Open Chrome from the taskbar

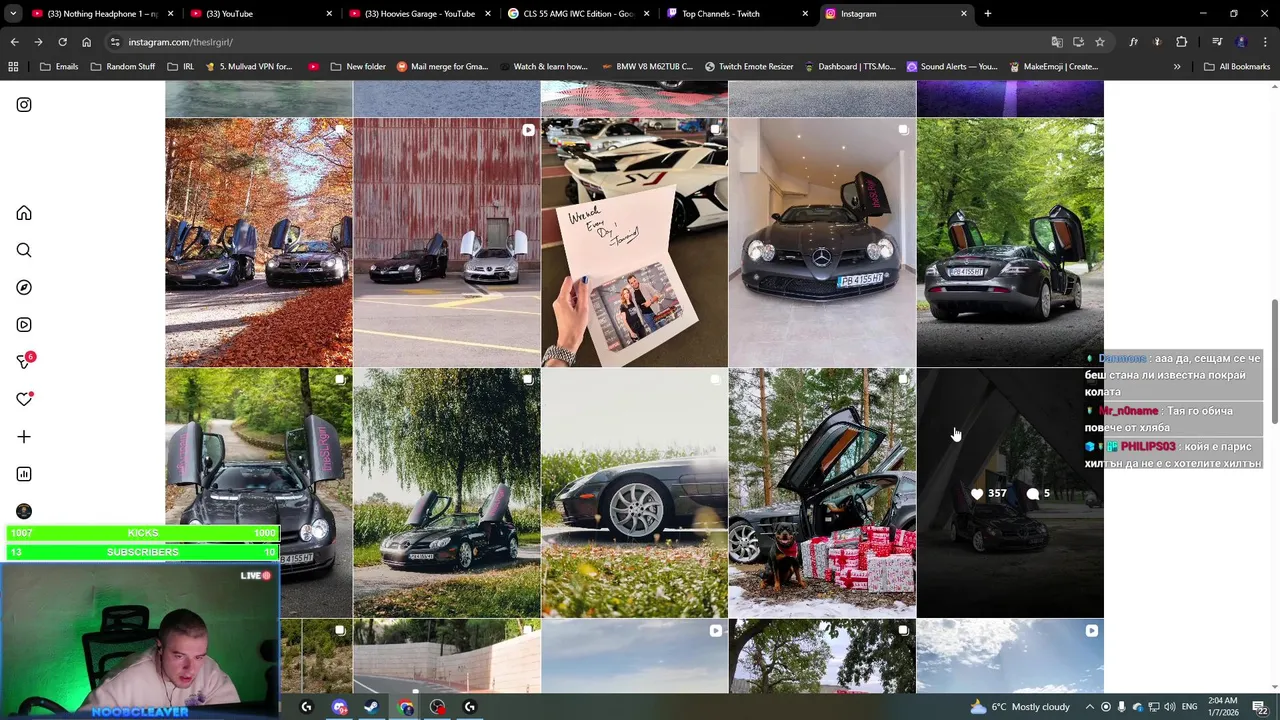(x=405, y=707)
